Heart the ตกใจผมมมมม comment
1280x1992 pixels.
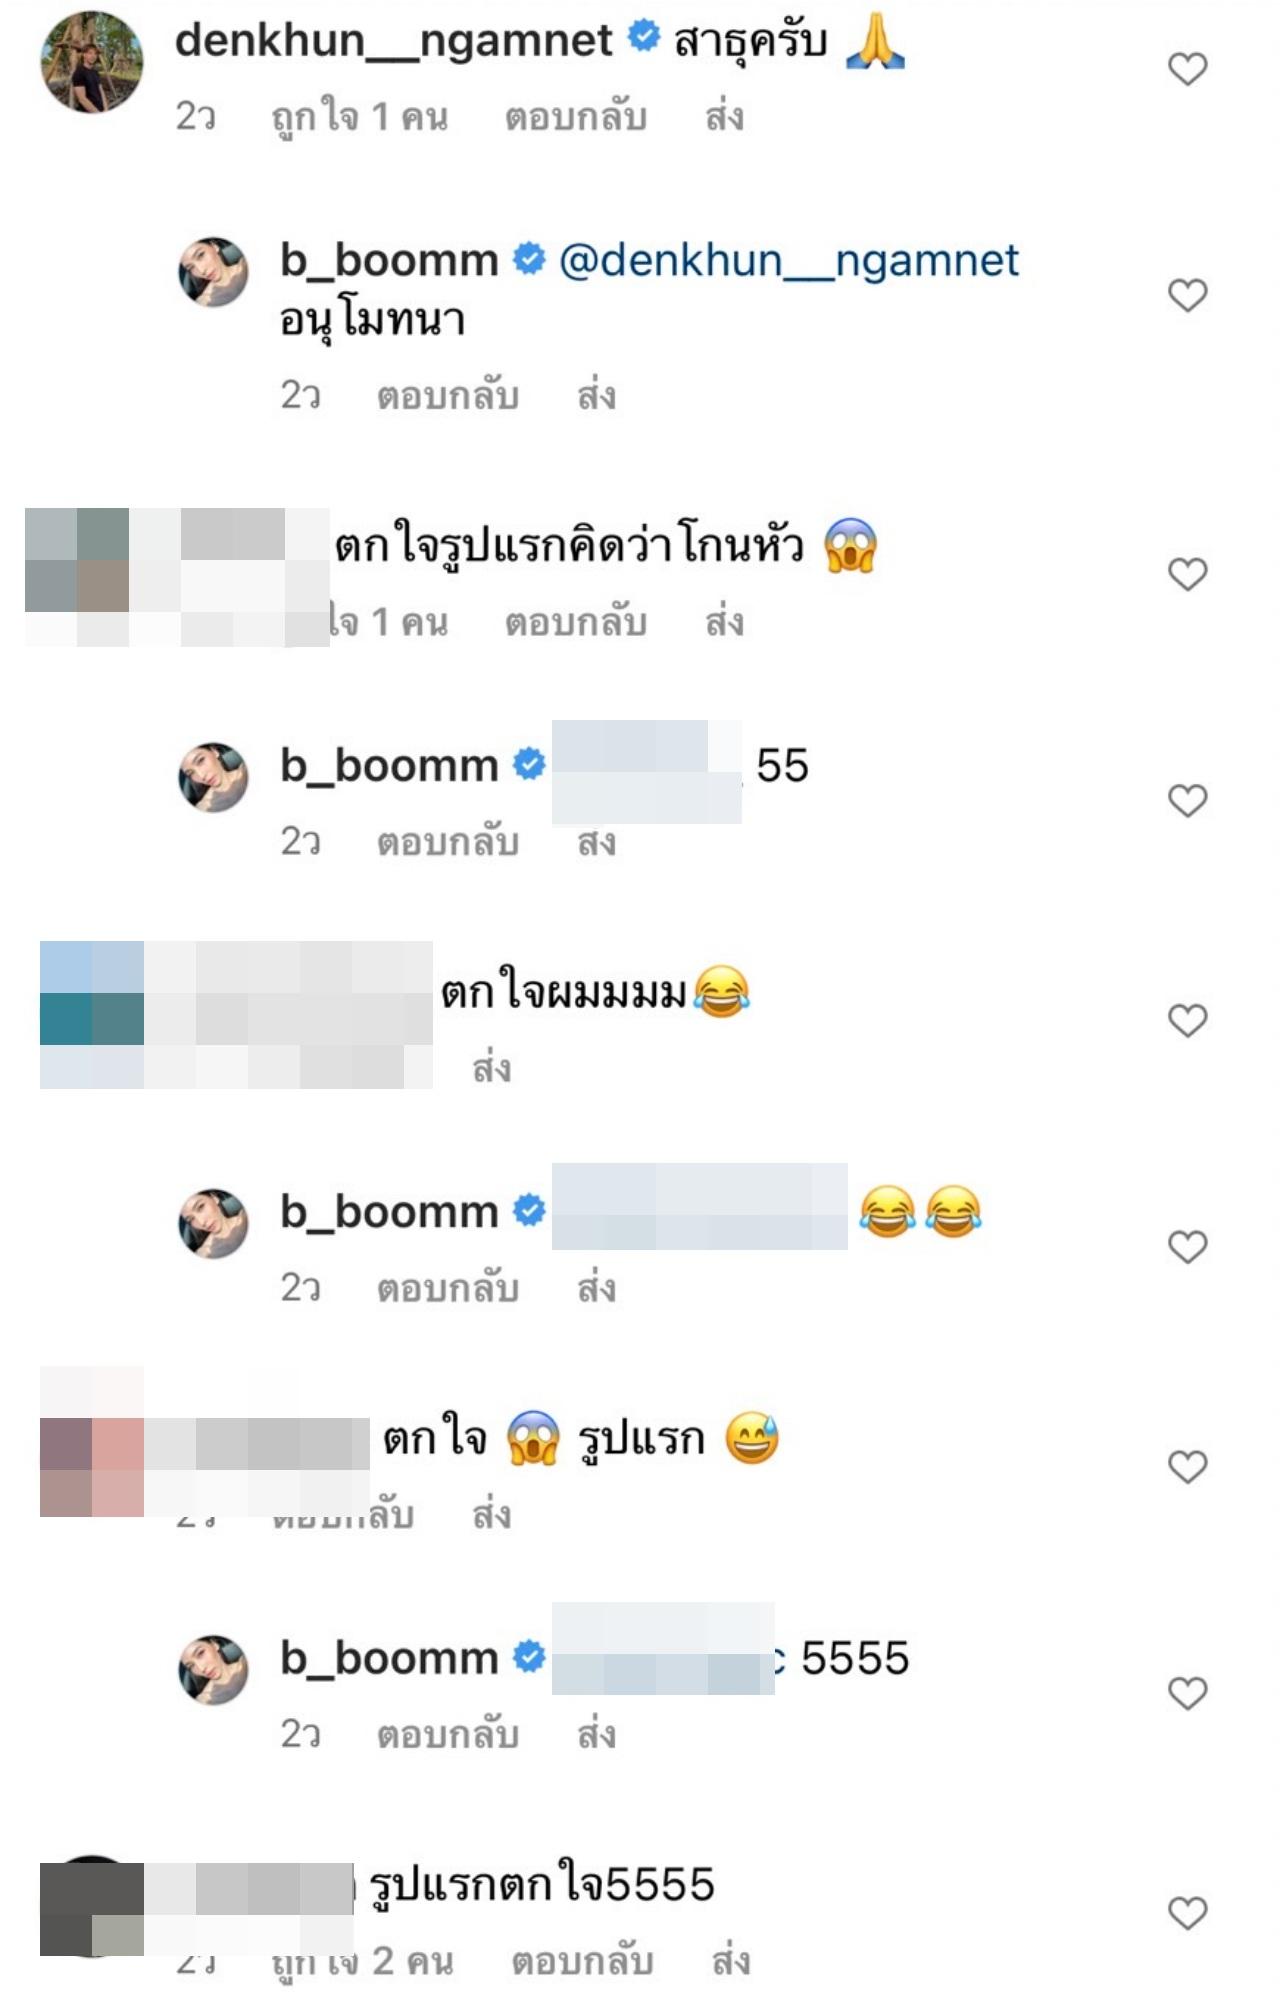(1188, 1020)
